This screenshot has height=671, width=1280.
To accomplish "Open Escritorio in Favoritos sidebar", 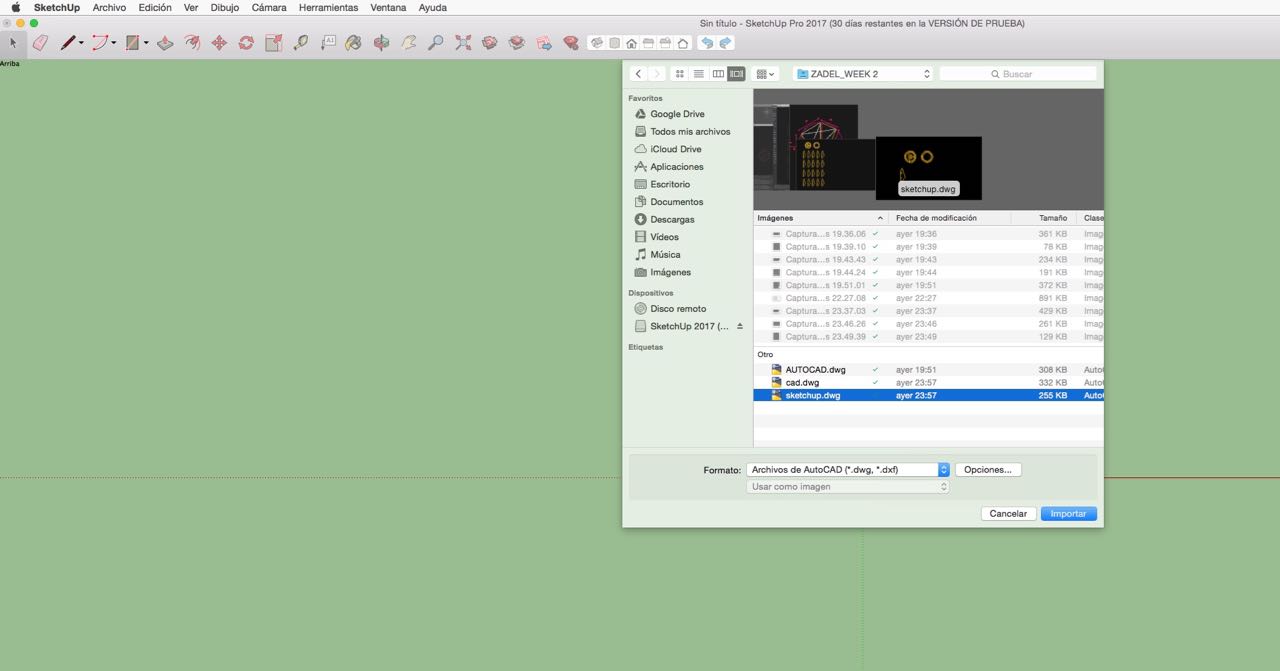I will (670, 184).
